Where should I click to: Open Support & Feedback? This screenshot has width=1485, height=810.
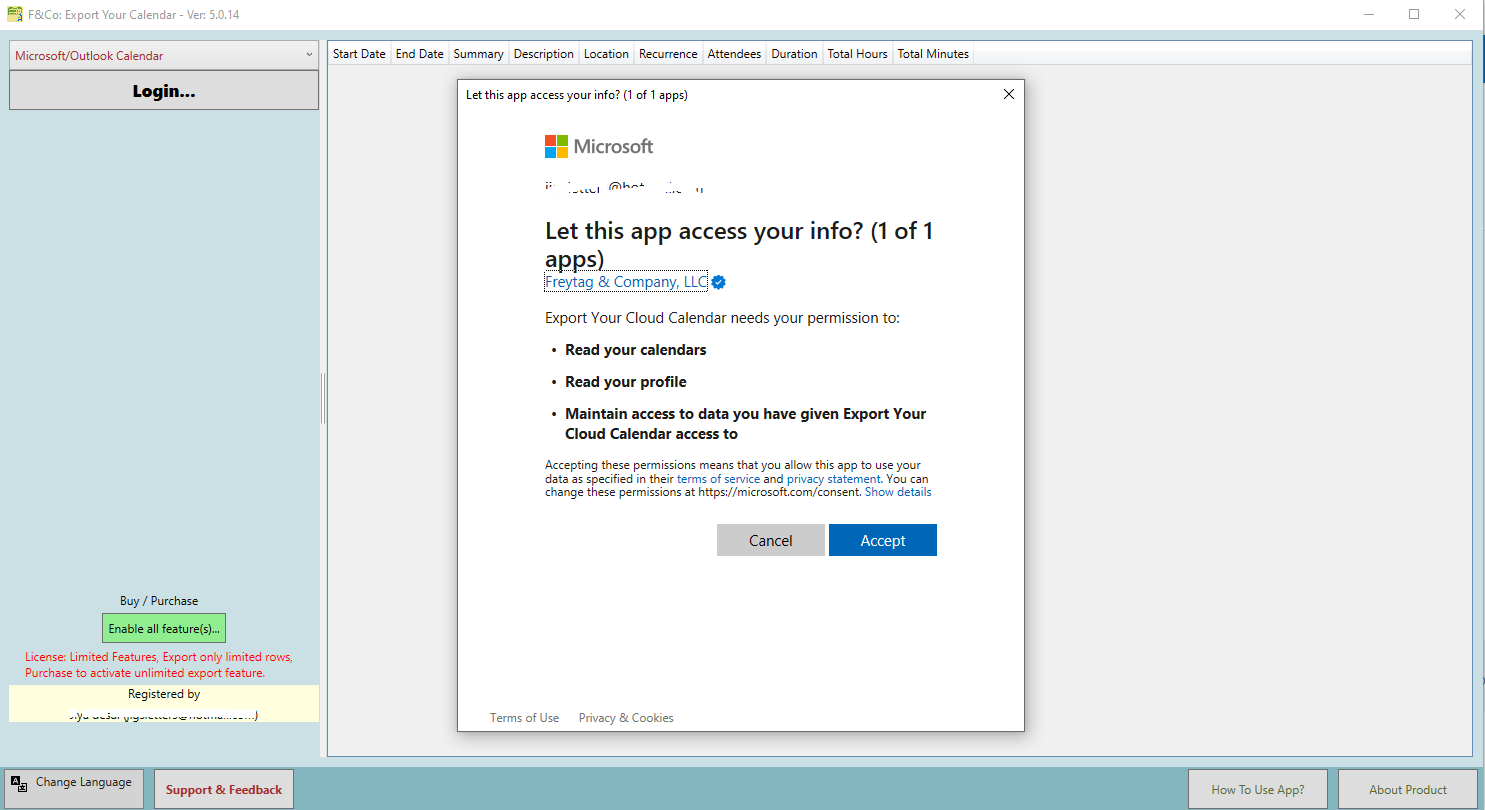[224, 789]
